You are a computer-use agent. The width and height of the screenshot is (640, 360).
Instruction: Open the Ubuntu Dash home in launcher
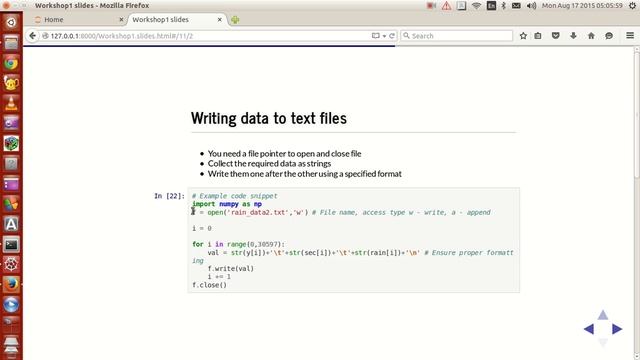click(x=11, y=22)
